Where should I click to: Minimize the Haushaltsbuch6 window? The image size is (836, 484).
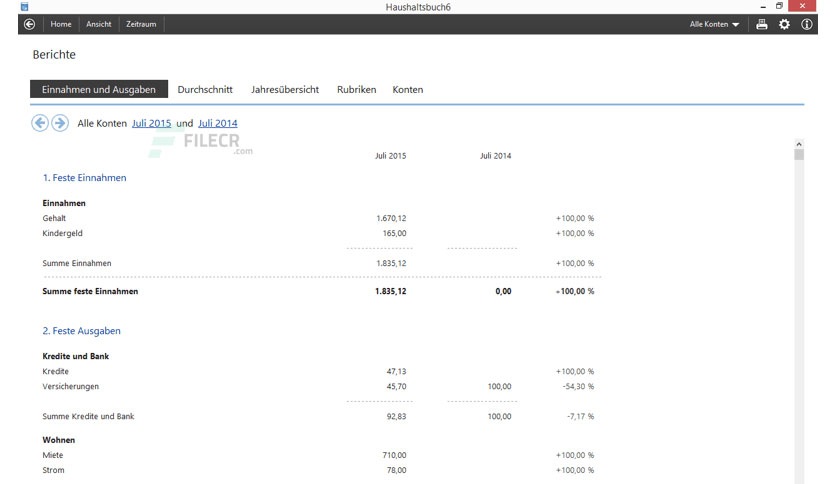[x=763, y=6]
